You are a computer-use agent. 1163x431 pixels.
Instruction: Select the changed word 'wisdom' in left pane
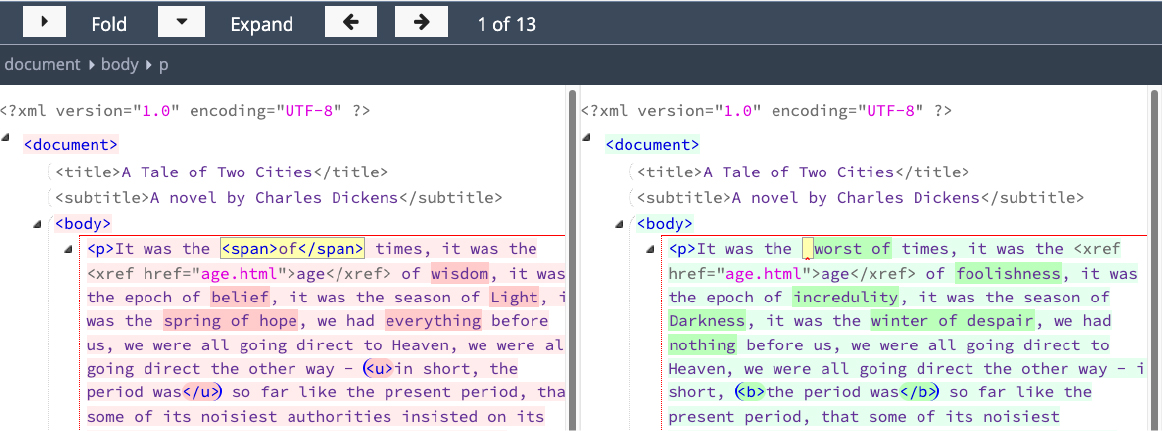[460, 273]
